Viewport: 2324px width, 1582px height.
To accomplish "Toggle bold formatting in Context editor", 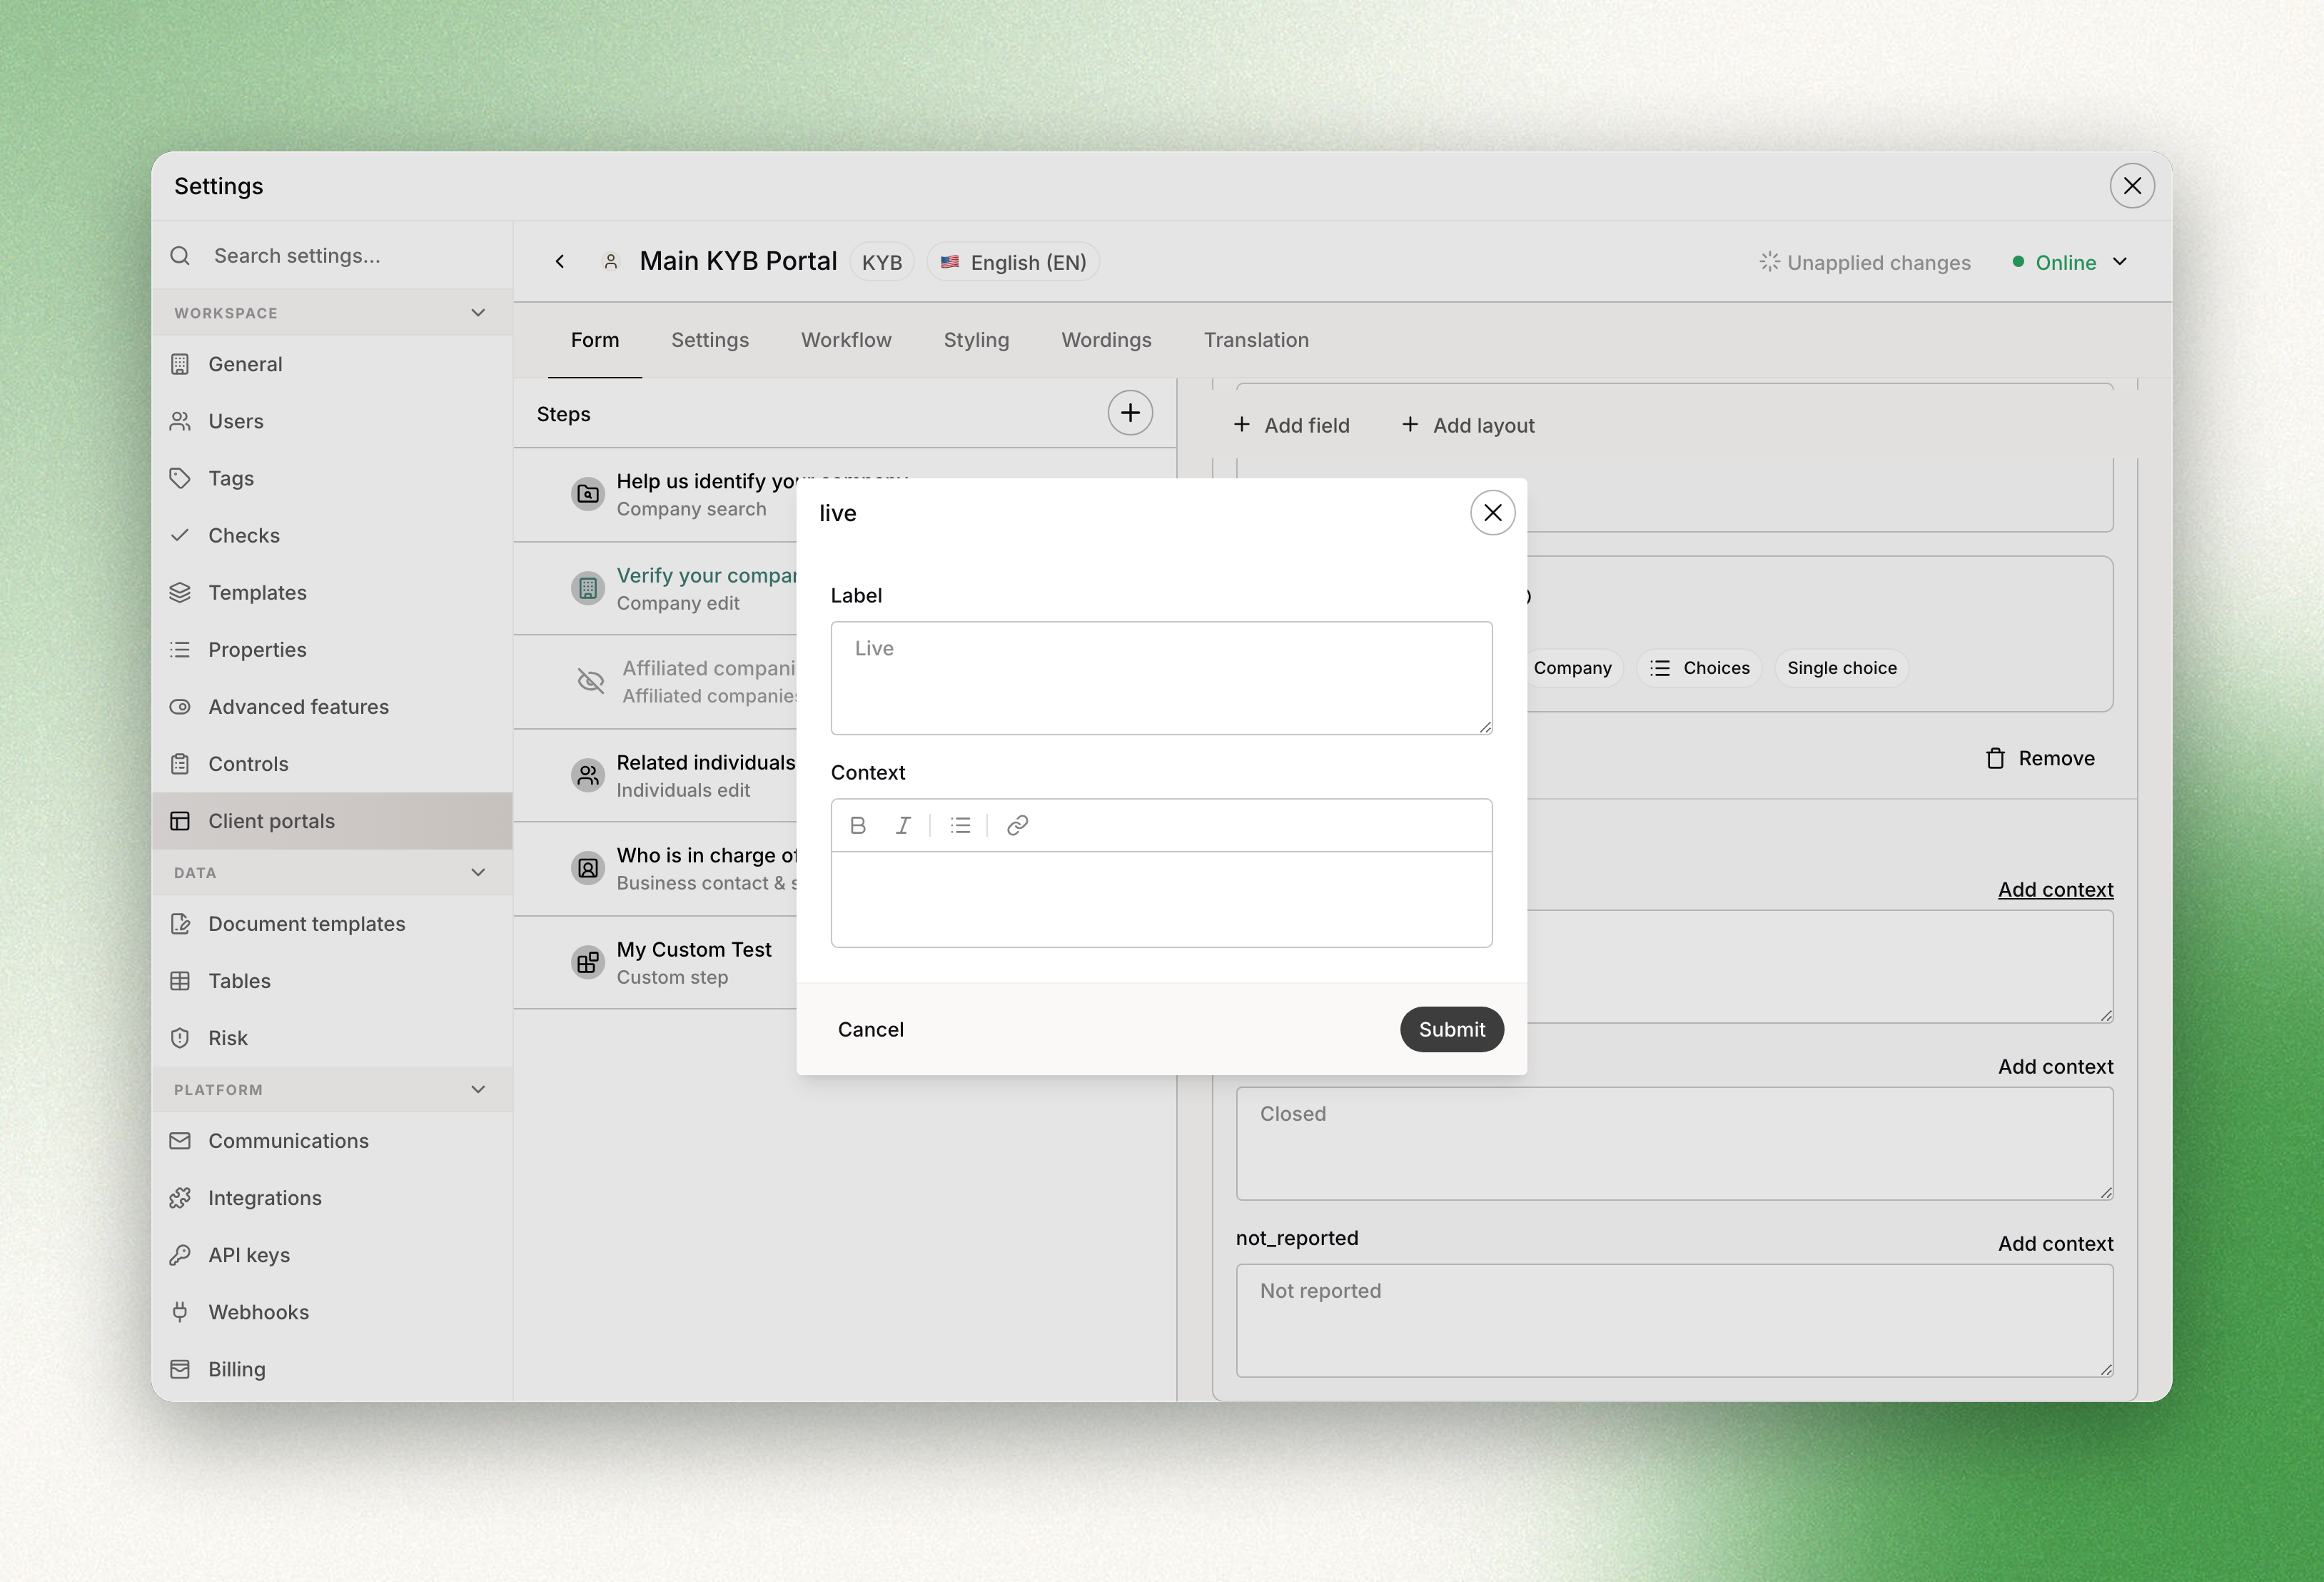I will [858, 825].
